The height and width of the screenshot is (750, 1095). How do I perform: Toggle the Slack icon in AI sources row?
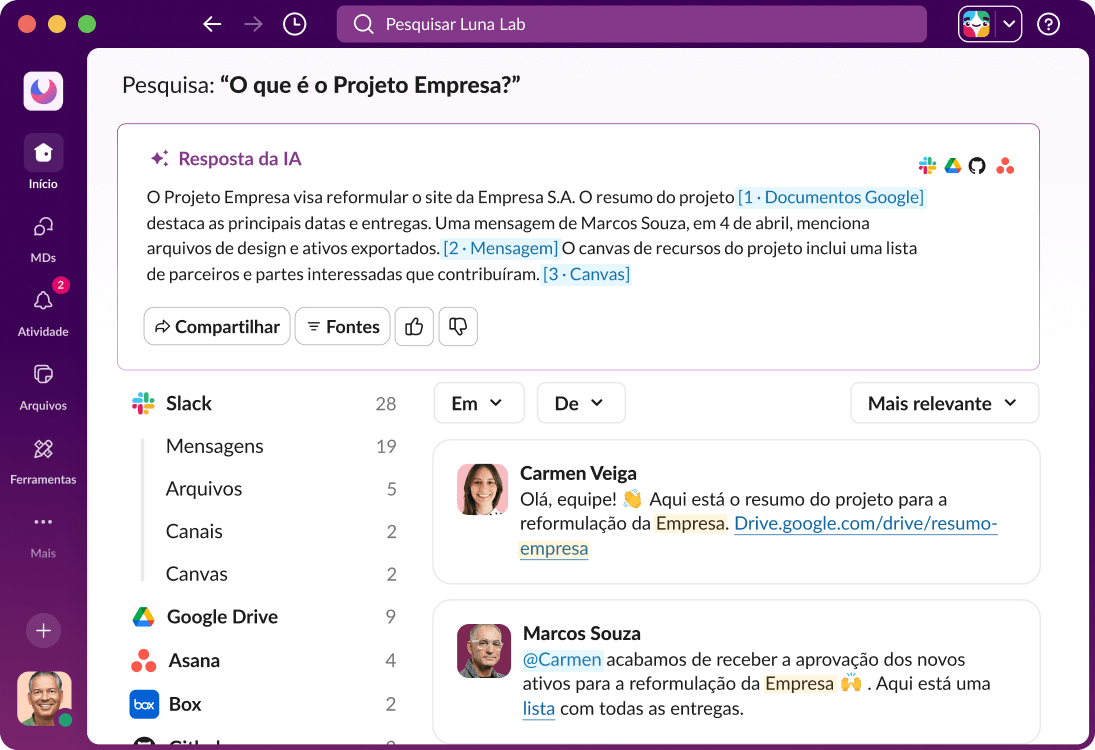(x=926, y=165)
